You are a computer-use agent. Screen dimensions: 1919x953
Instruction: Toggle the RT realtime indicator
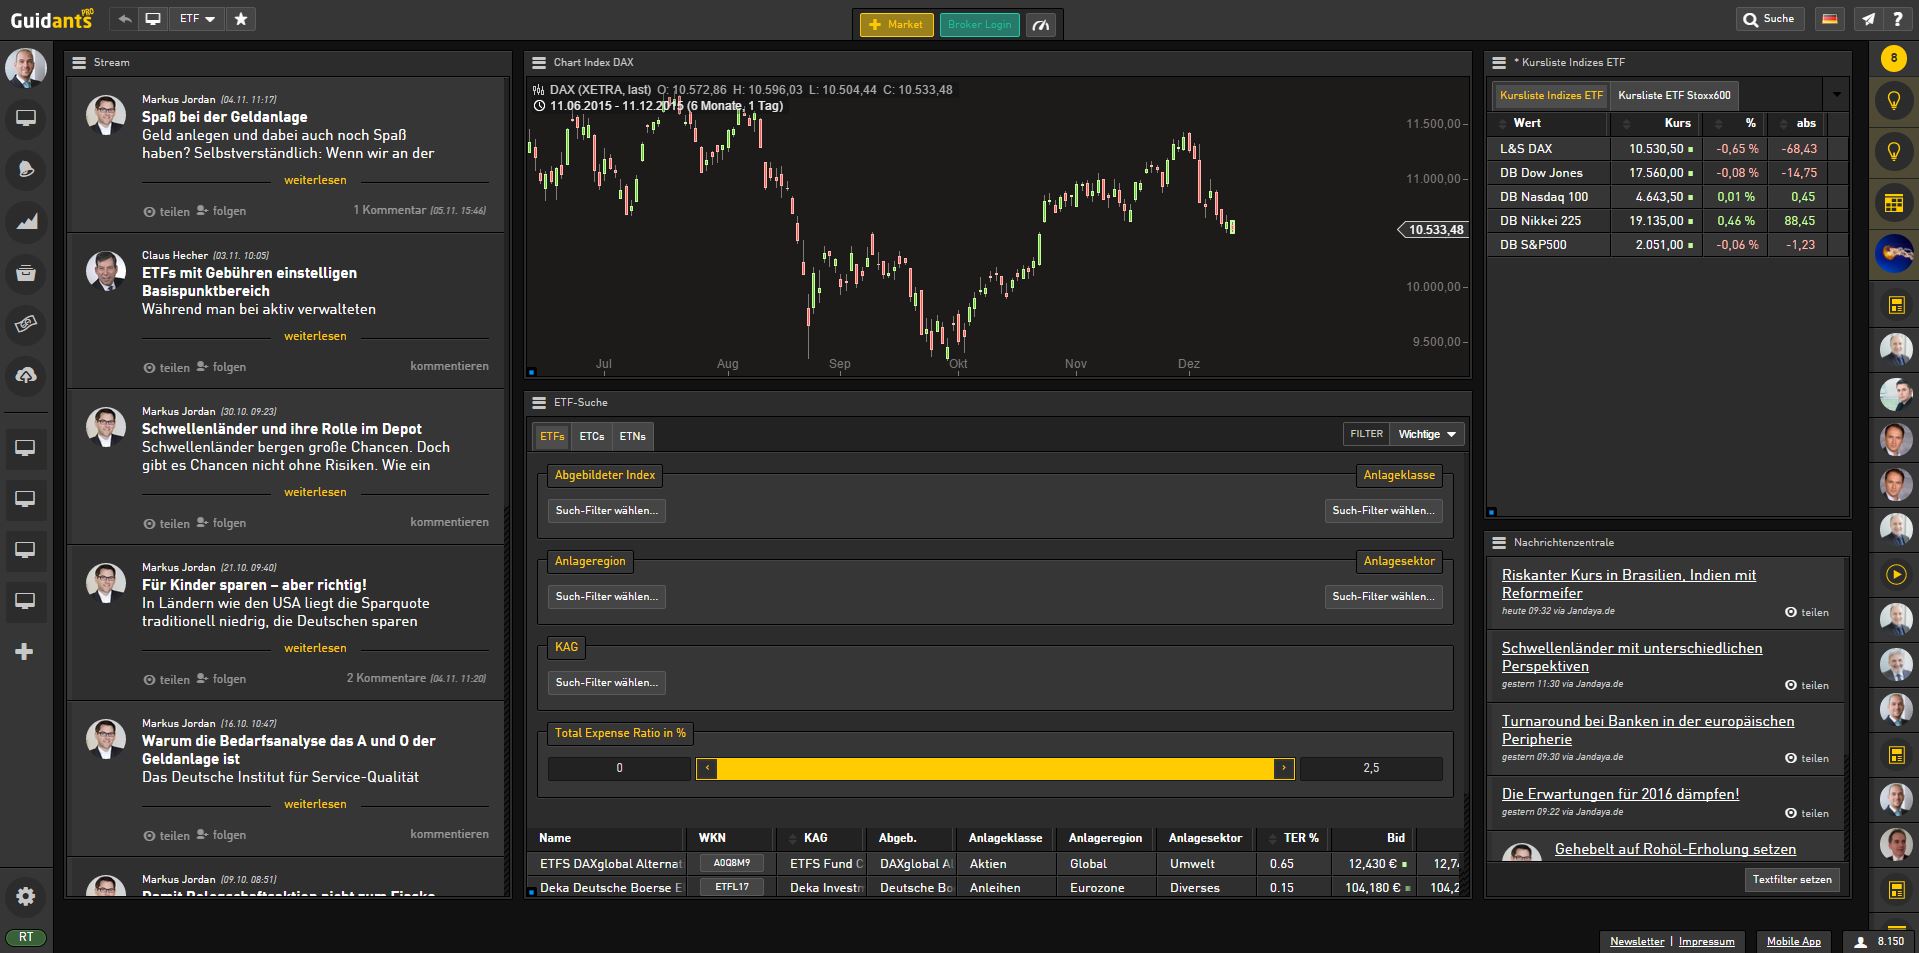click(26, 937)
